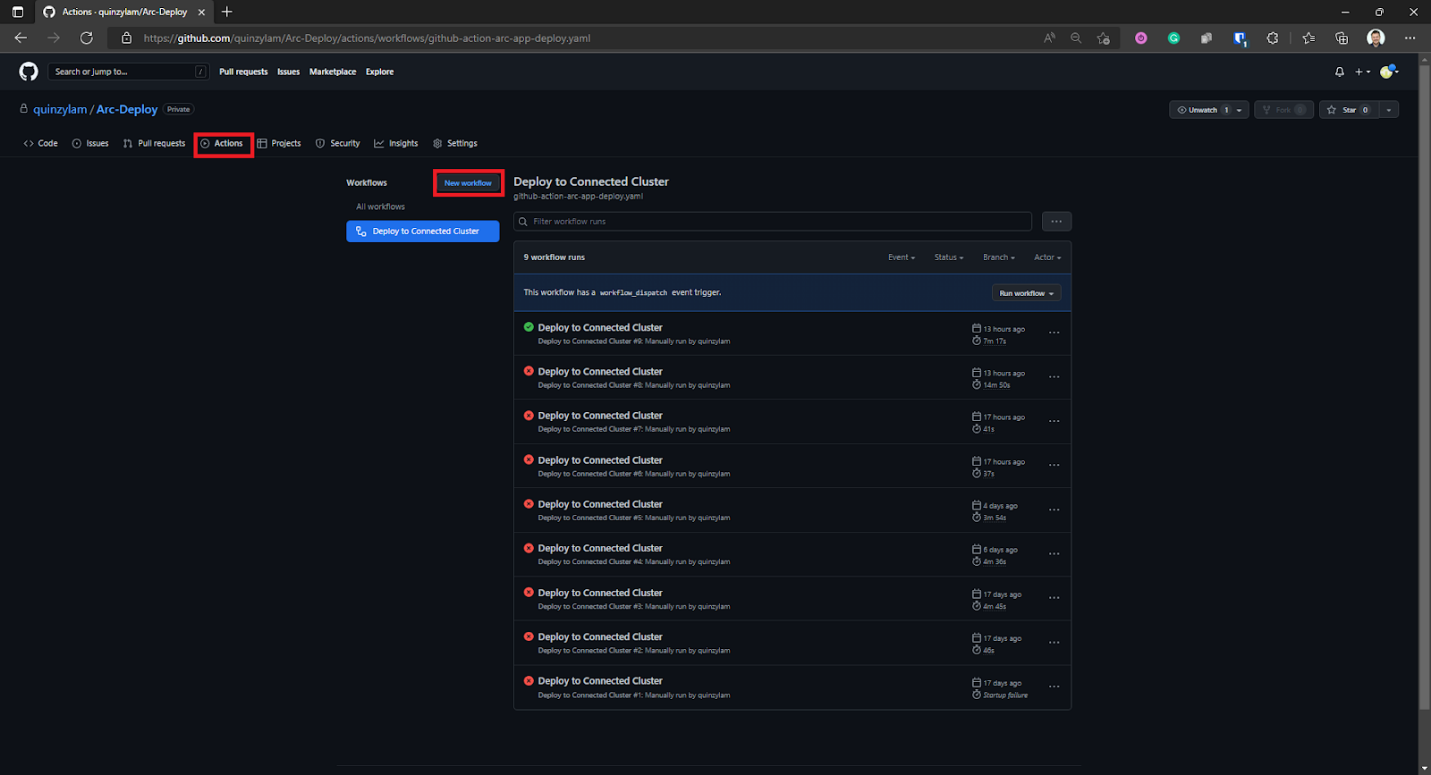Add this page to favorites
Screen dimensions: 1431x775
[x=1103, y=38]
